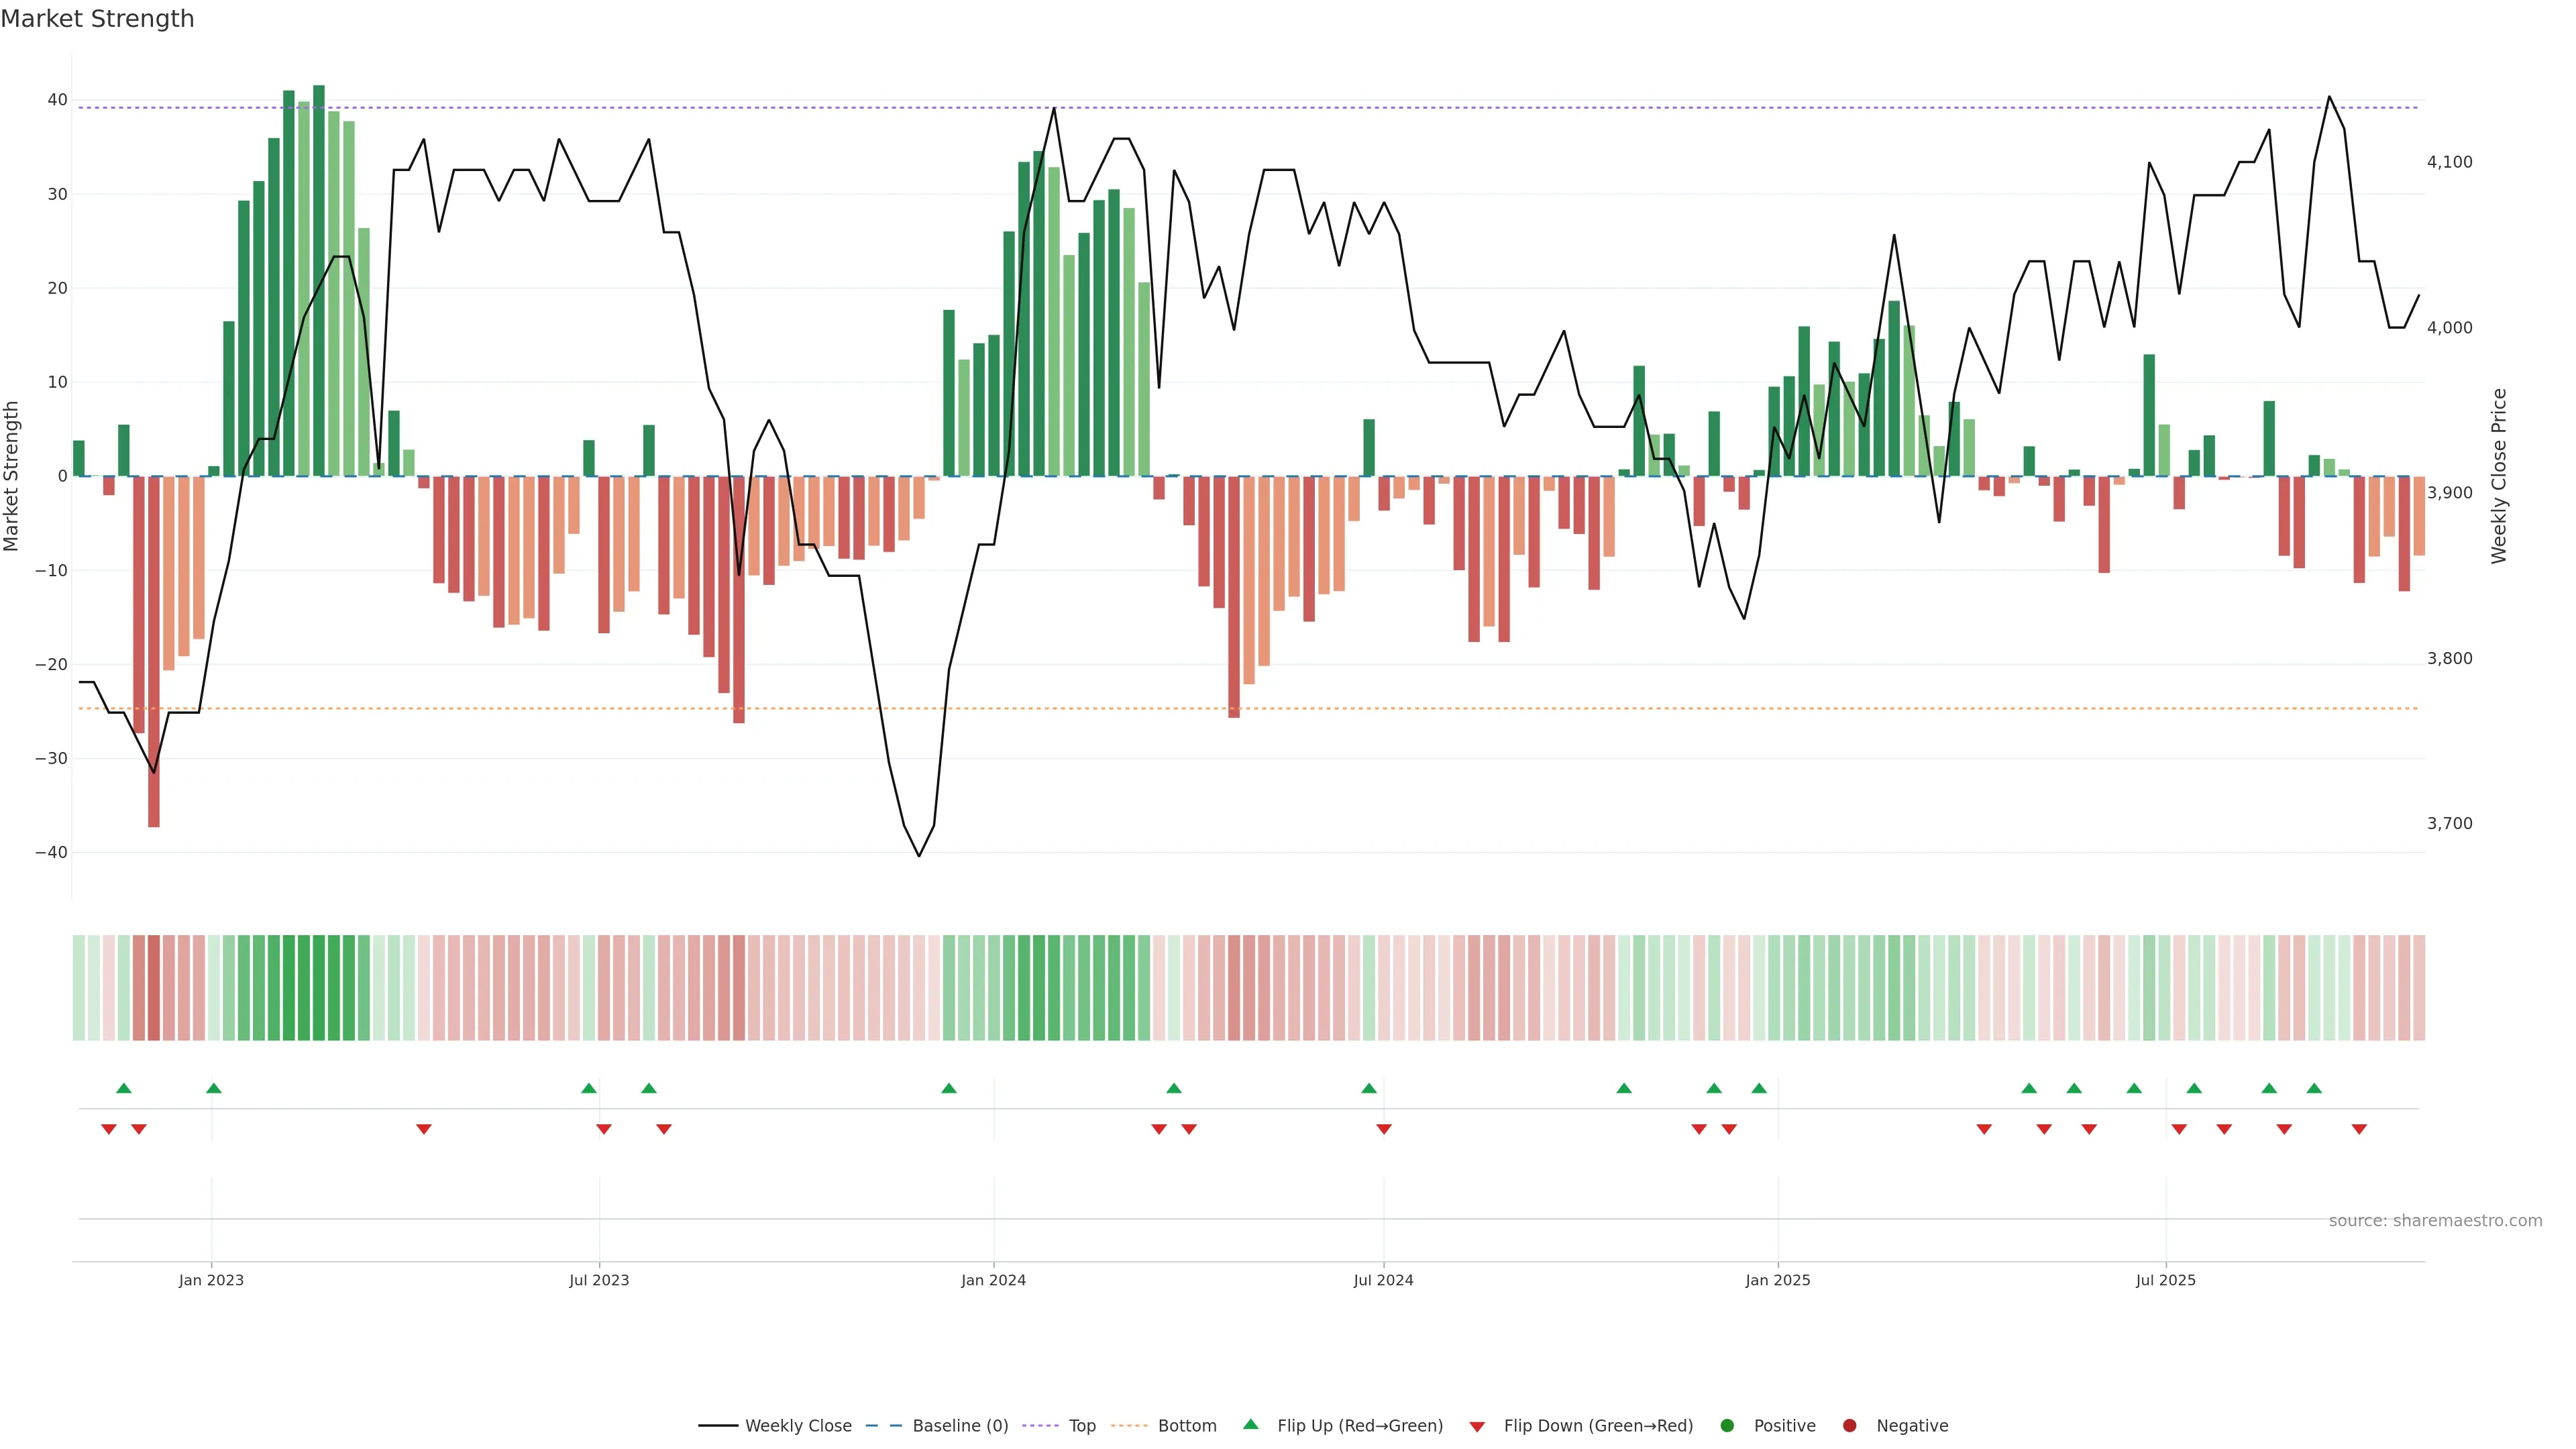Click the Jul 2025 x-axis label

click(x=2165, y=1280)
